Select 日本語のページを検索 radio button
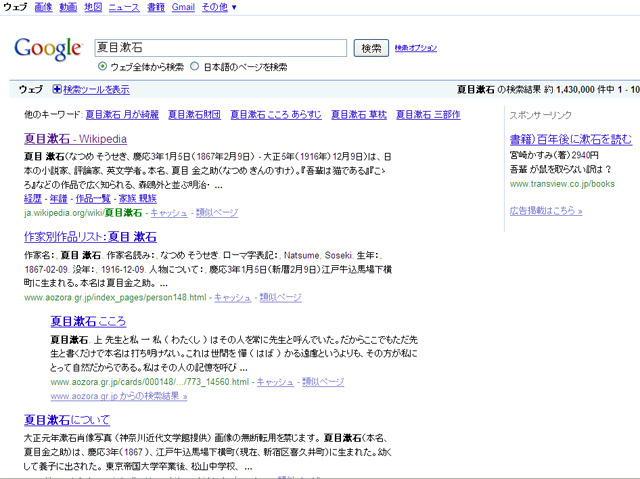640x479 pixels. click(195, 66)
